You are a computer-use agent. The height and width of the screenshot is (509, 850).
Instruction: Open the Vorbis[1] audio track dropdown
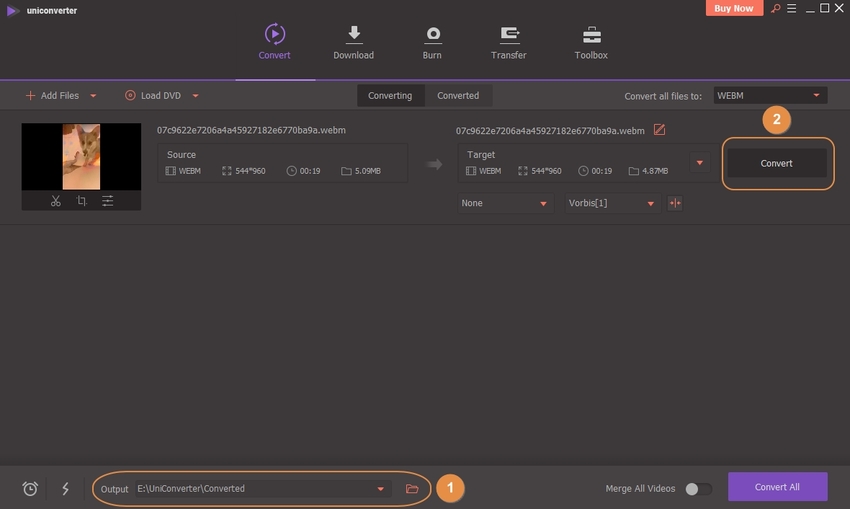click(x=612, y=203)
